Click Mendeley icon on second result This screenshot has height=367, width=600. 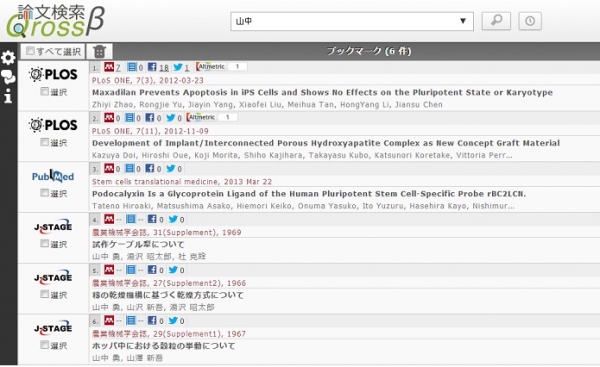tap(109, 117)
